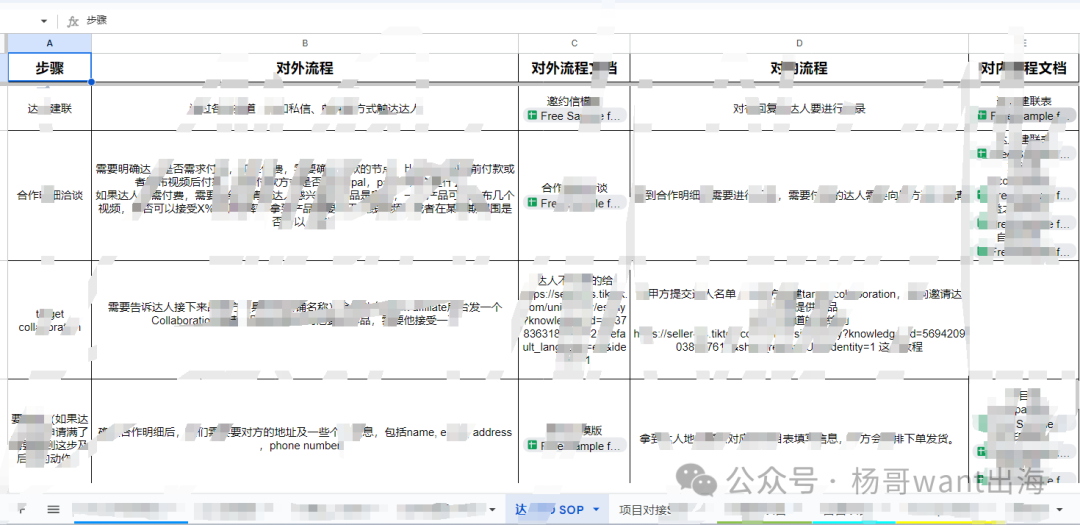Select the 对外流程文档 header cell
1080x525 pixels.
(x=574, y=68)
